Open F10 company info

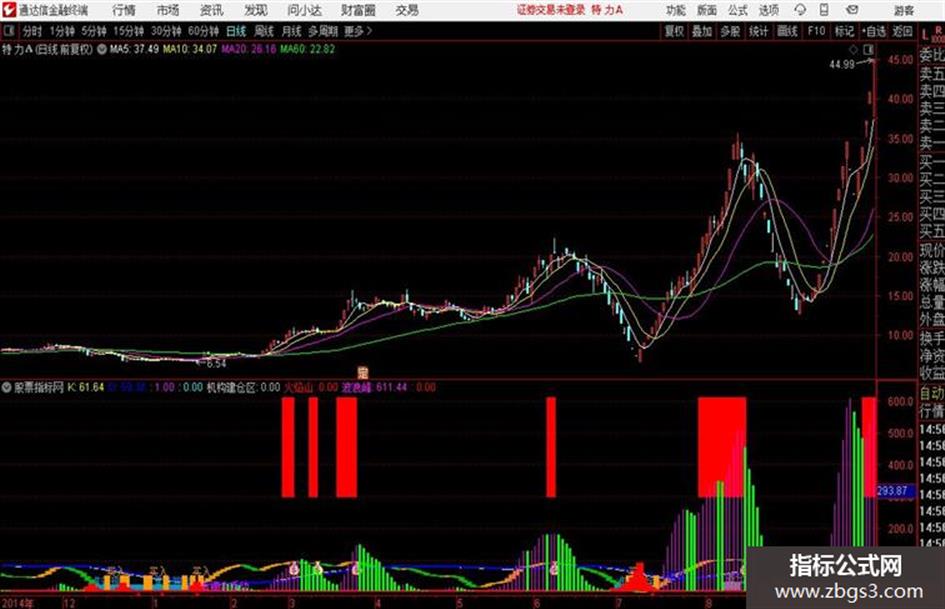pos(816,31)
